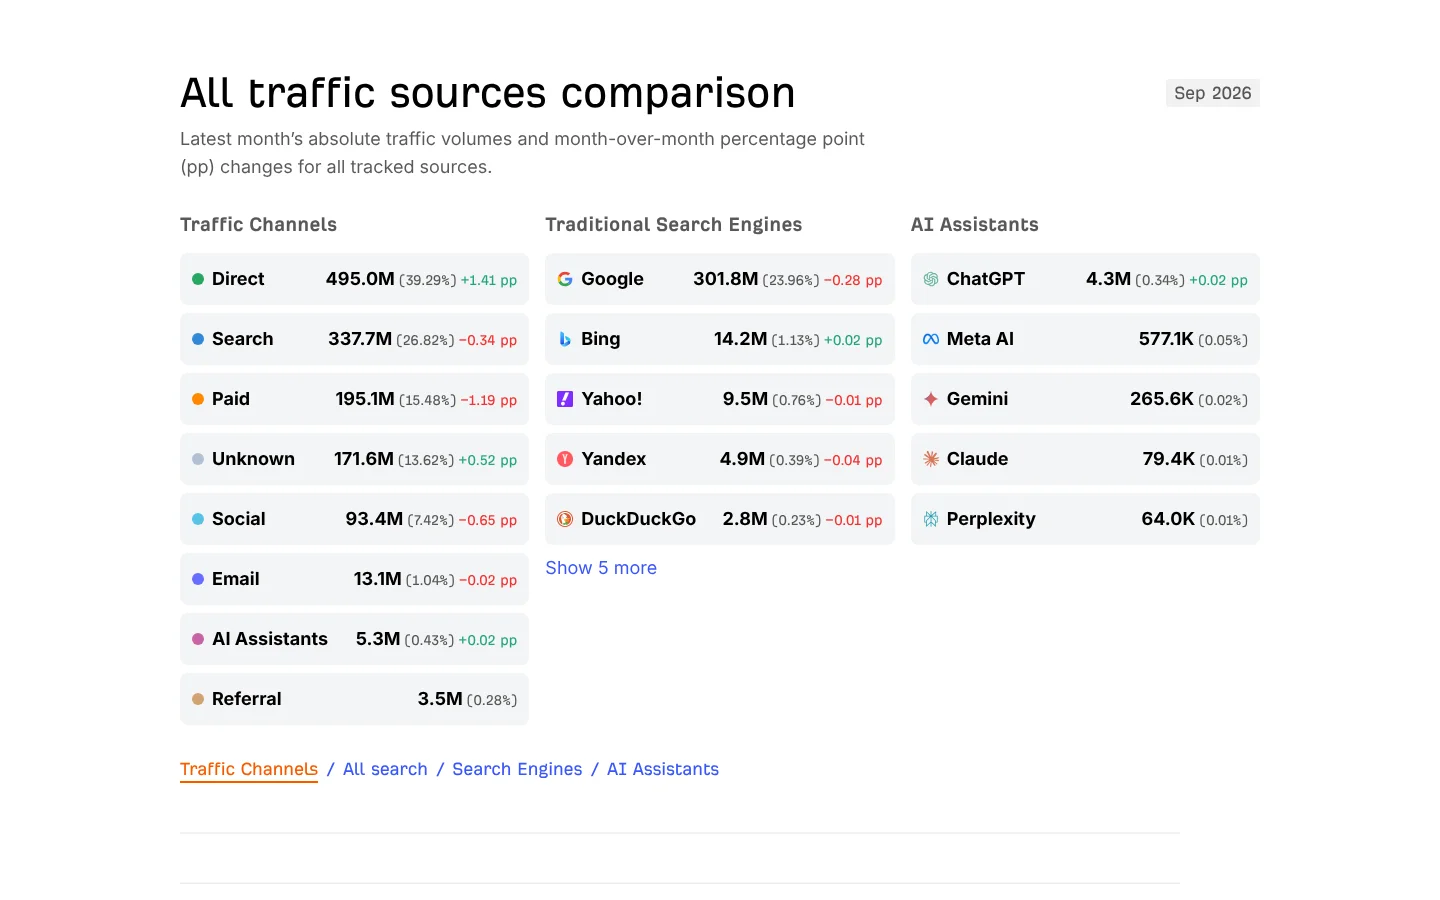Select the Social channel label

click(239, 519)
